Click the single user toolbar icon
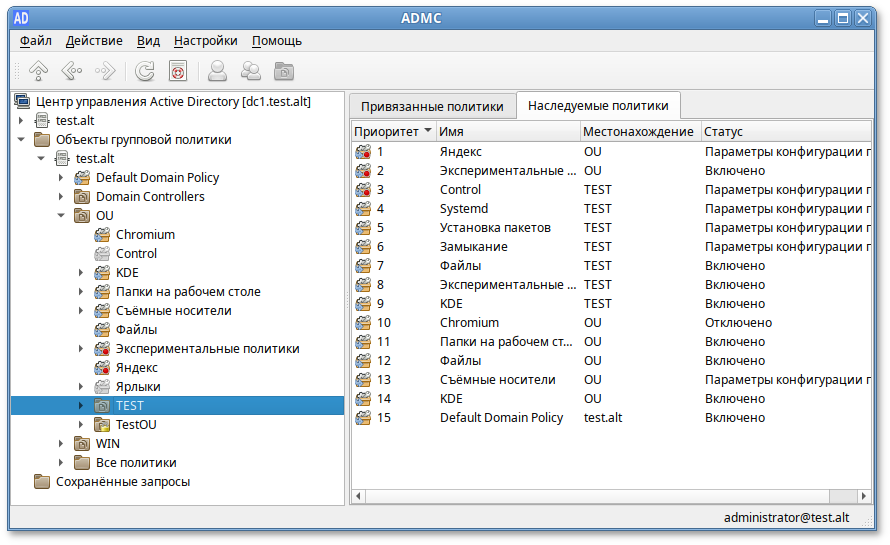This screenshot has height=545, width=890. point(216,71)
